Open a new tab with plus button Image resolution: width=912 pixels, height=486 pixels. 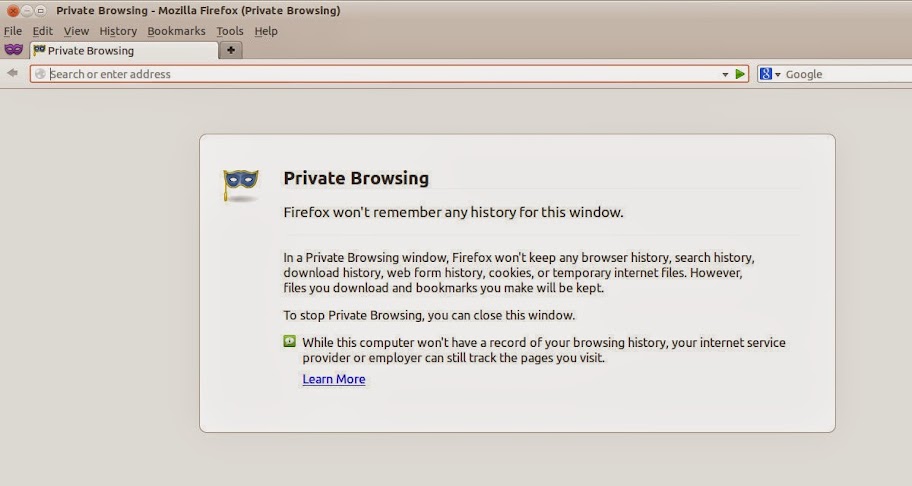pyautogui.click(x=231, y=51)
